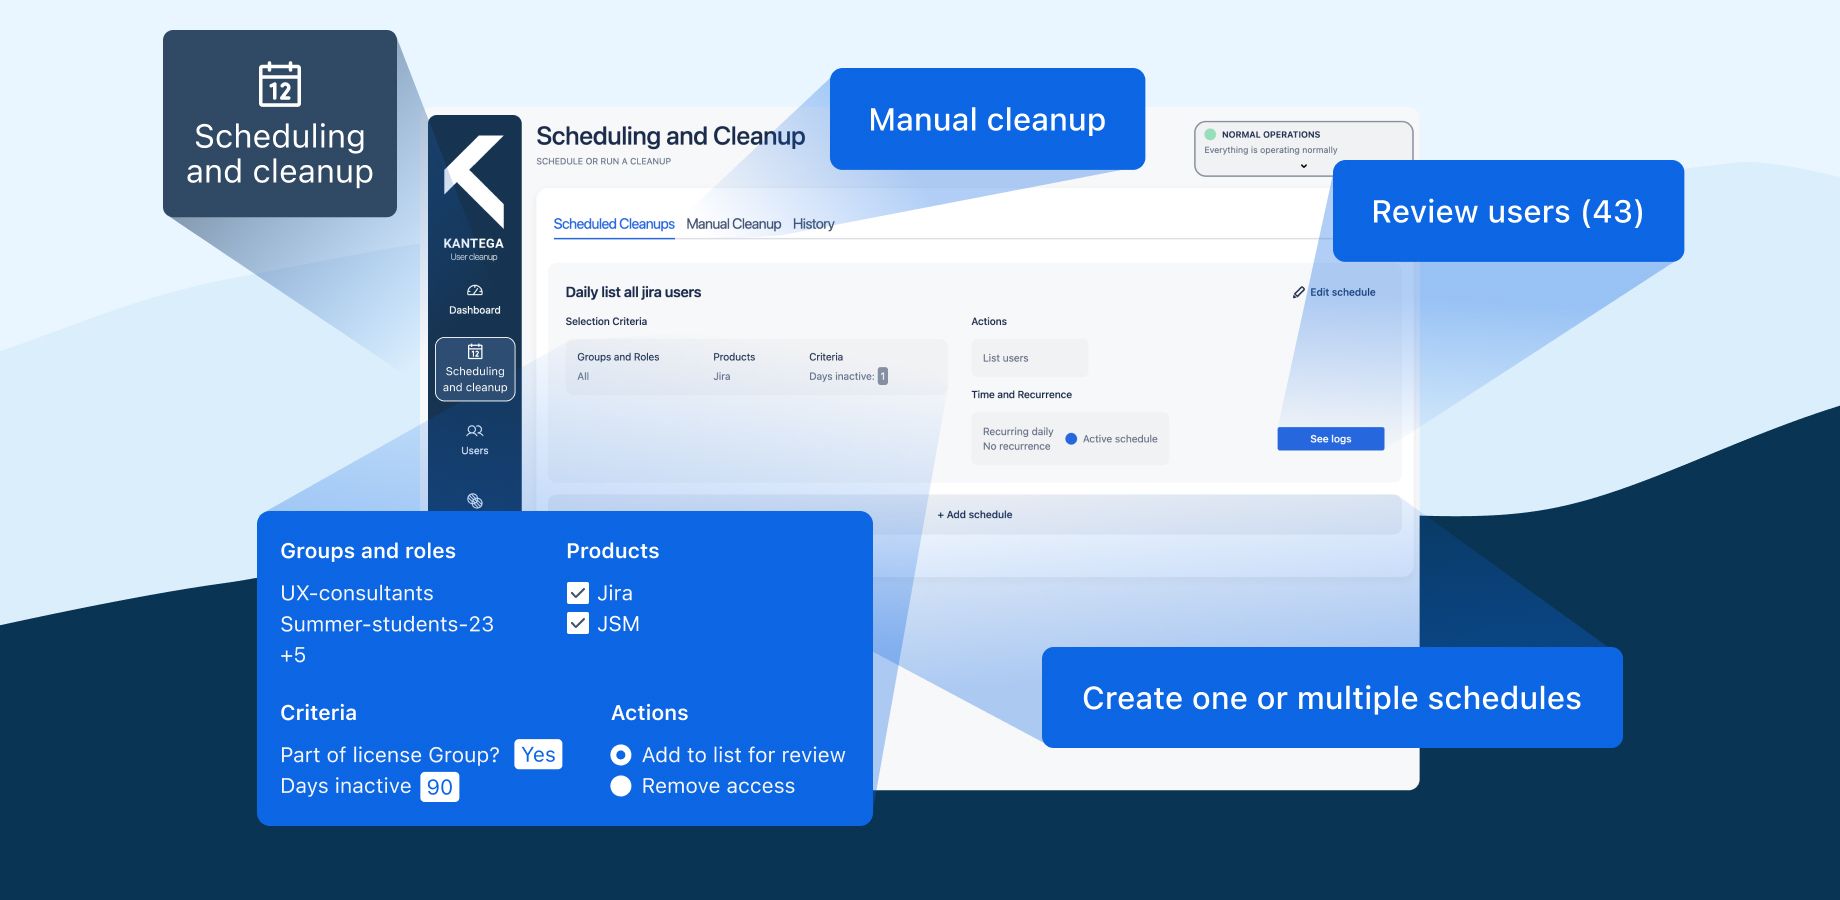This screenshot has width=1840, height=900.
Task: Click the Review users (43) button
Action: click(x=1508, y=211)
